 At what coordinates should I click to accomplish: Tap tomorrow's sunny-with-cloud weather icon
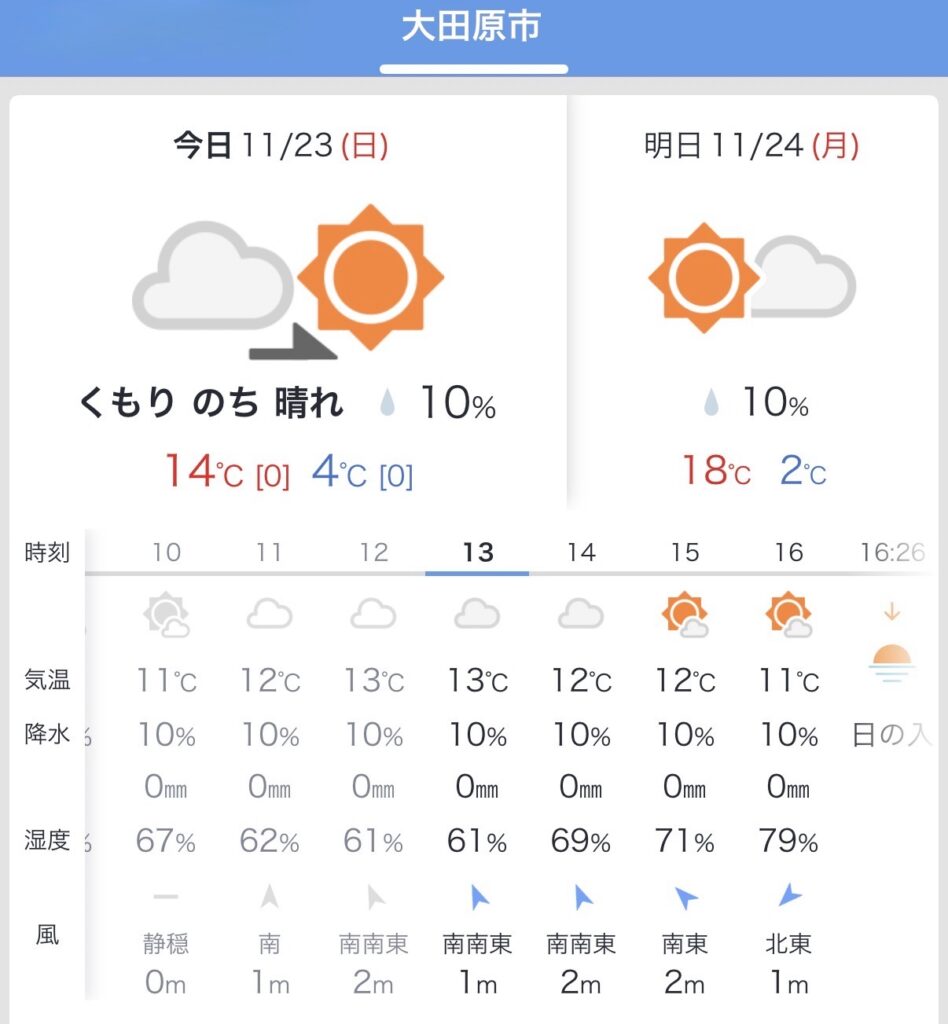(752, 277)
